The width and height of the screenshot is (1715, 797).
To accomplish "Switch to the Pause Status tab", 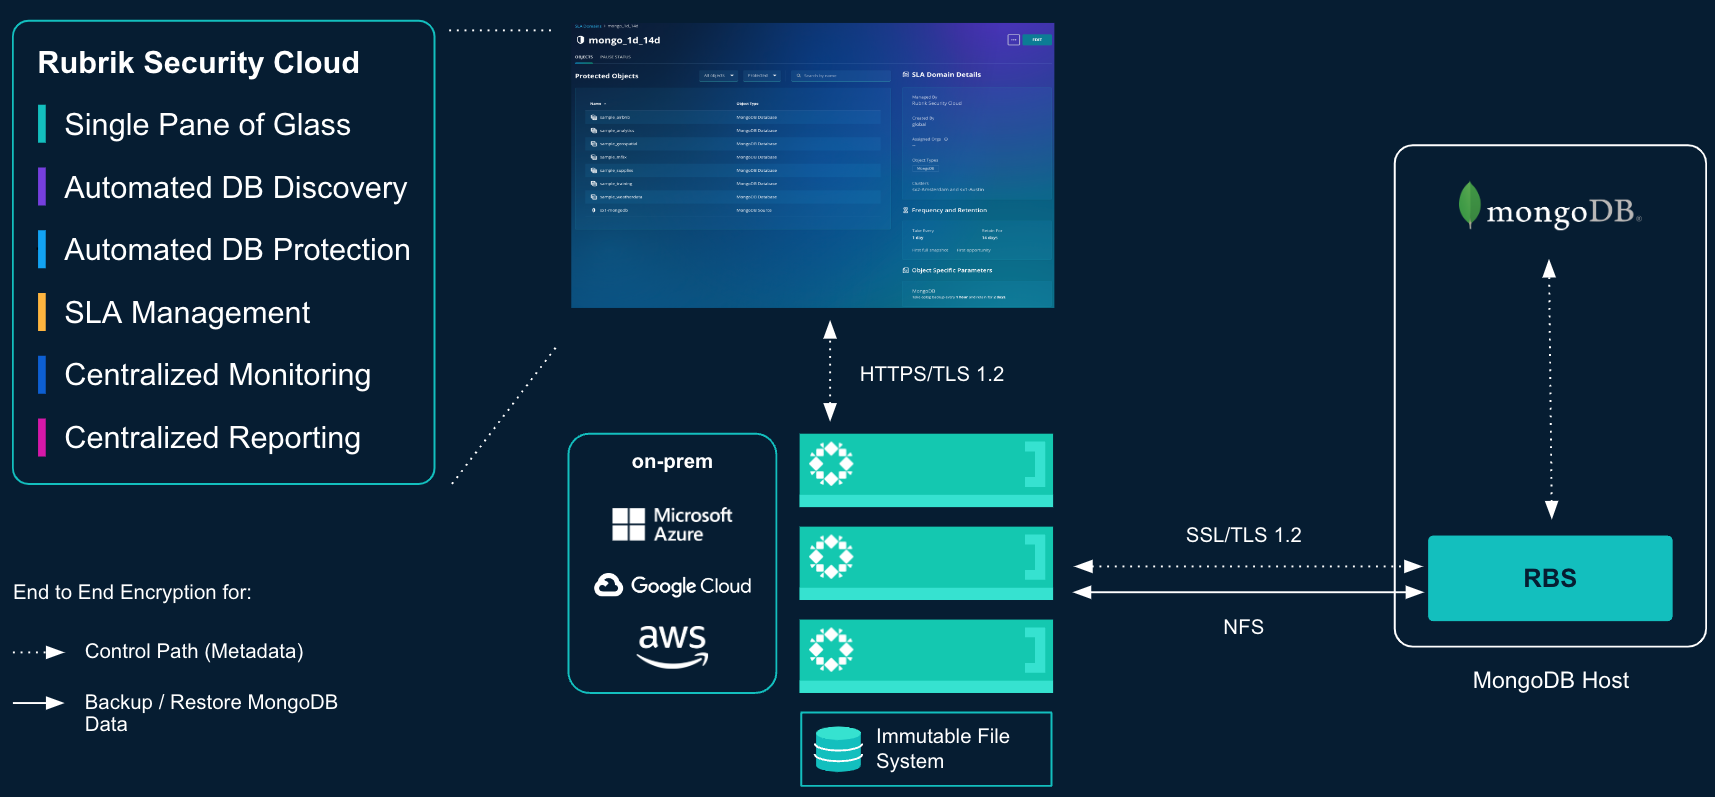I will pyautogui.click(x=615, y=57).
